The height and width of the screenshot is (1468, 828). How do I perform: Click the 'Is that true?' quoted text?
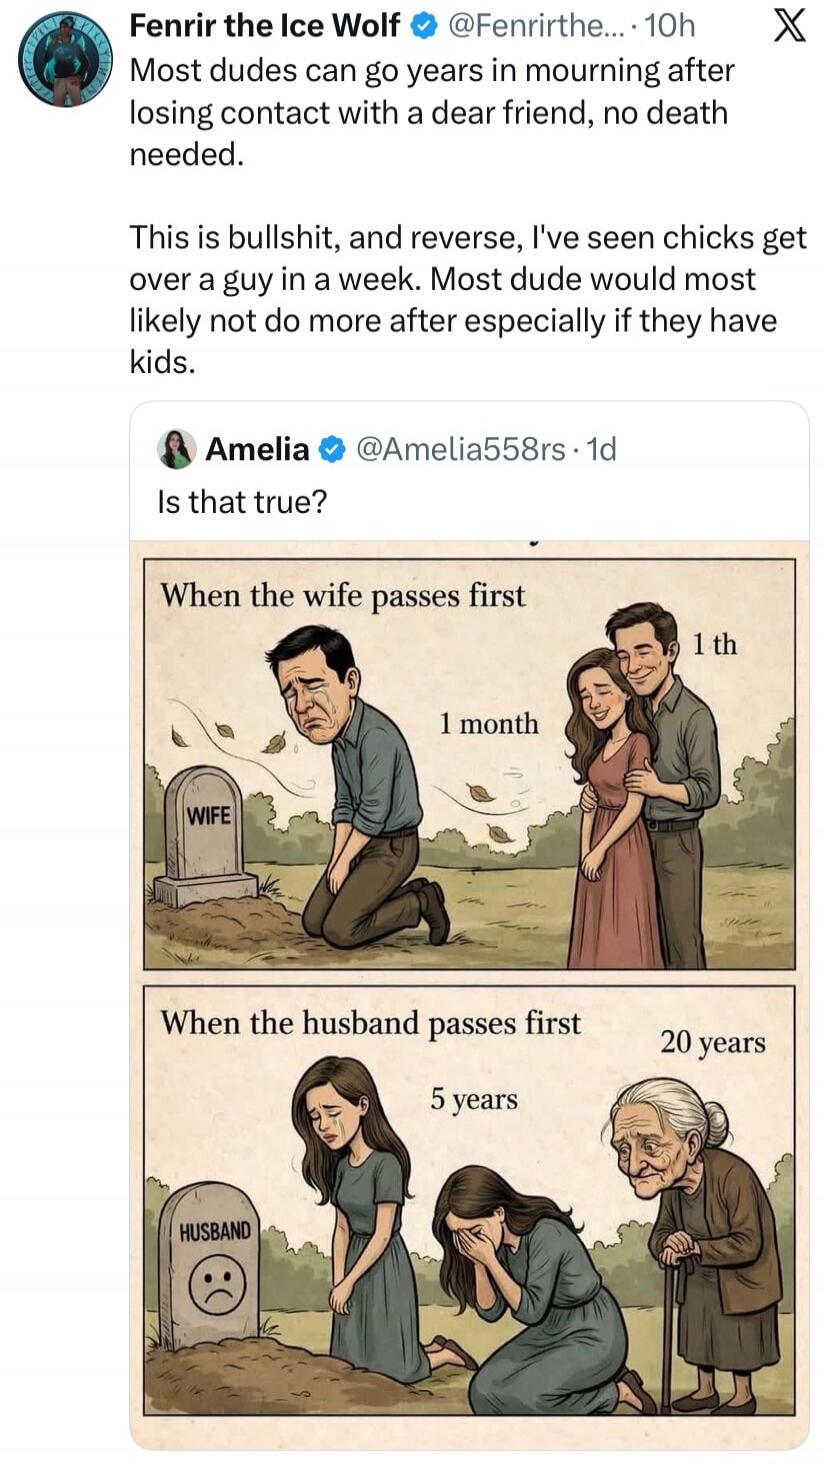pos(242,501)
